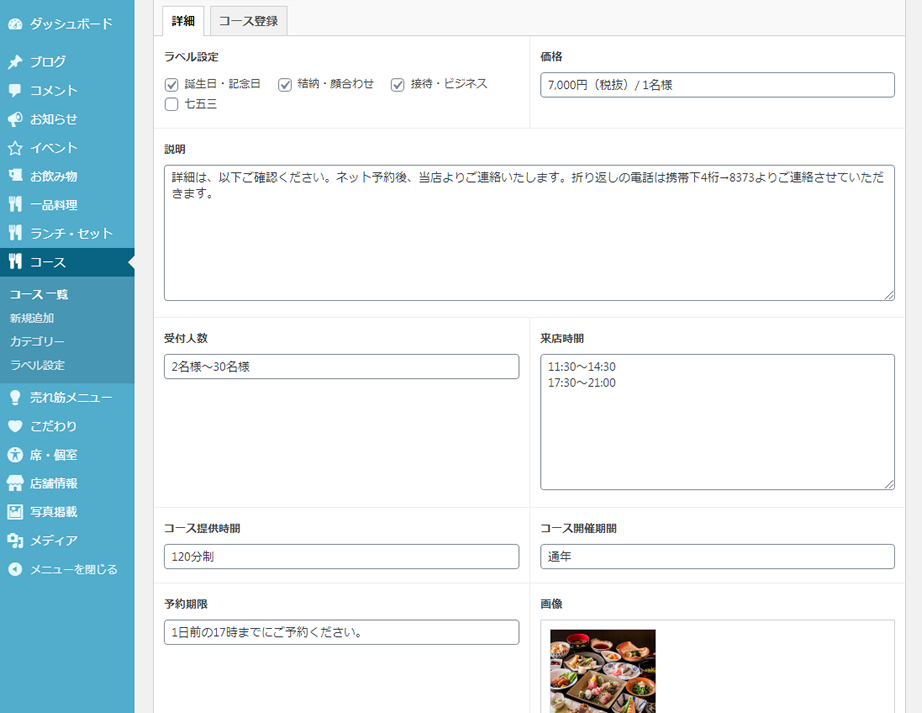The width and height of the screenshot is (922, 713).
Task: Open 新規追加 under コース
Action: (32, 318)
